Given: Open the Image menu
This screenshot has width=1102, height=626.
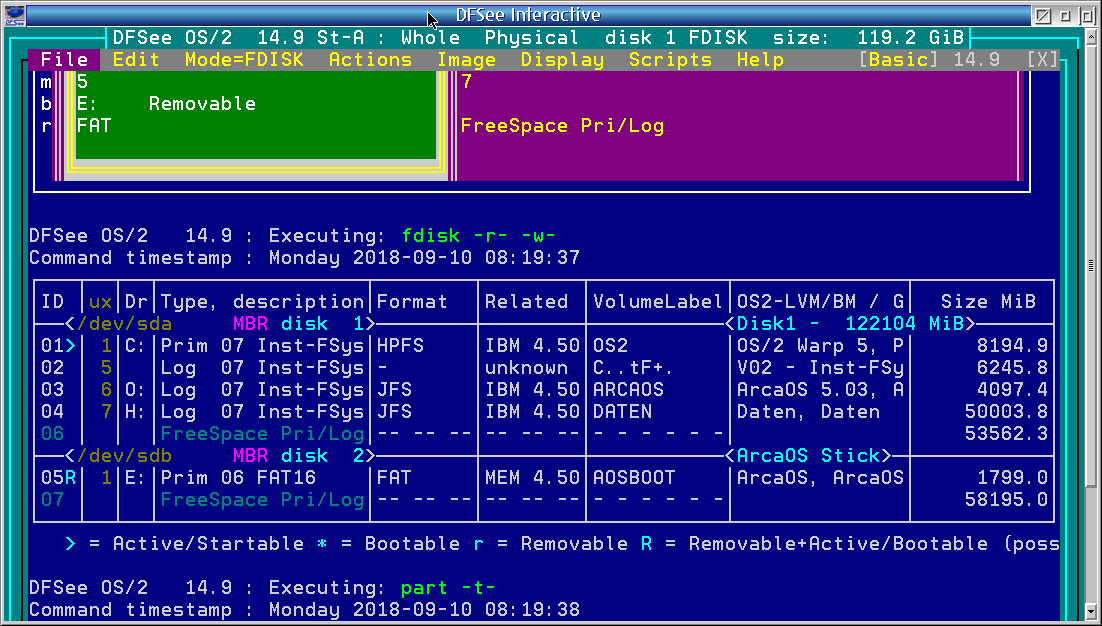Looking at the screenshot, I should click(467, 60).
